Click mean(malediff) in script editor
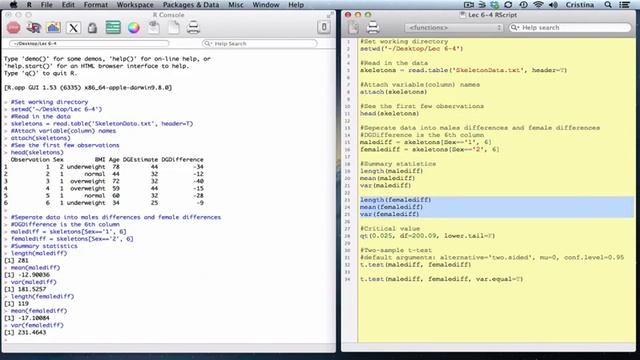This screenshot has width=640, height=360. [387, 178]
